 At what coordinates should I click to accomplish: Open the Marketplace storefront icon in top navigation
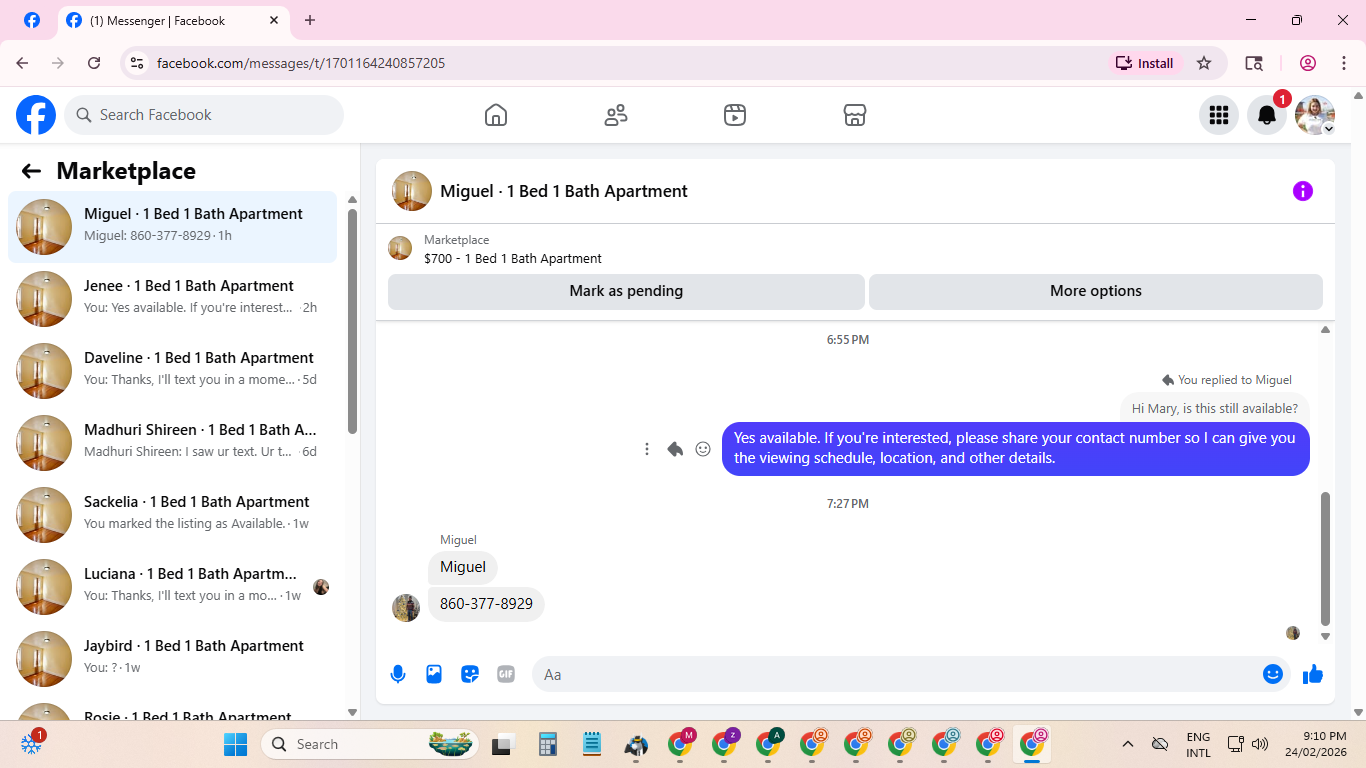pyautogui.click(x=855, y=115)
